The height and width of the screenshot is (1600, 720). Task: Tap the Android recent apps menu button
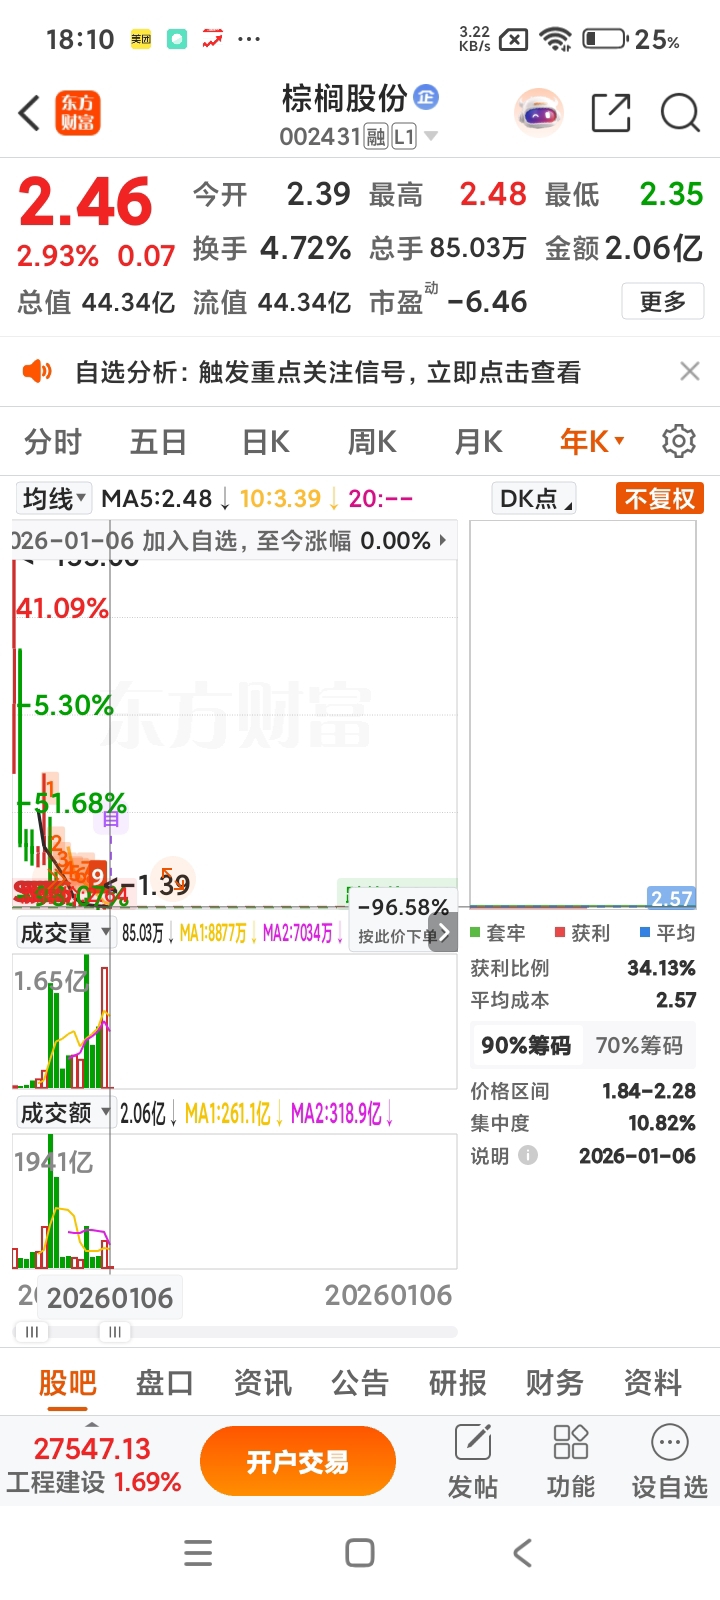[x=198, y=1553]
